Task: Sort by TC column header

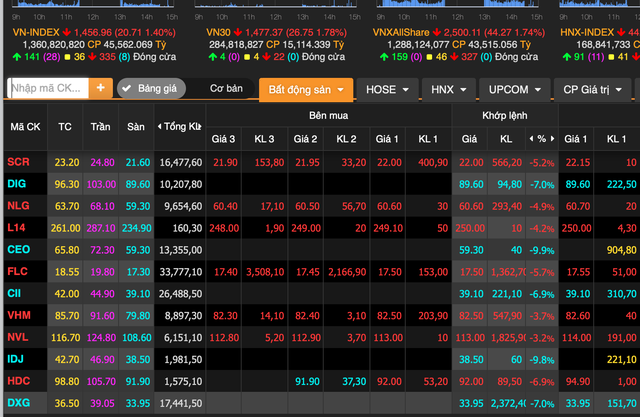Action: click(65, 127)
